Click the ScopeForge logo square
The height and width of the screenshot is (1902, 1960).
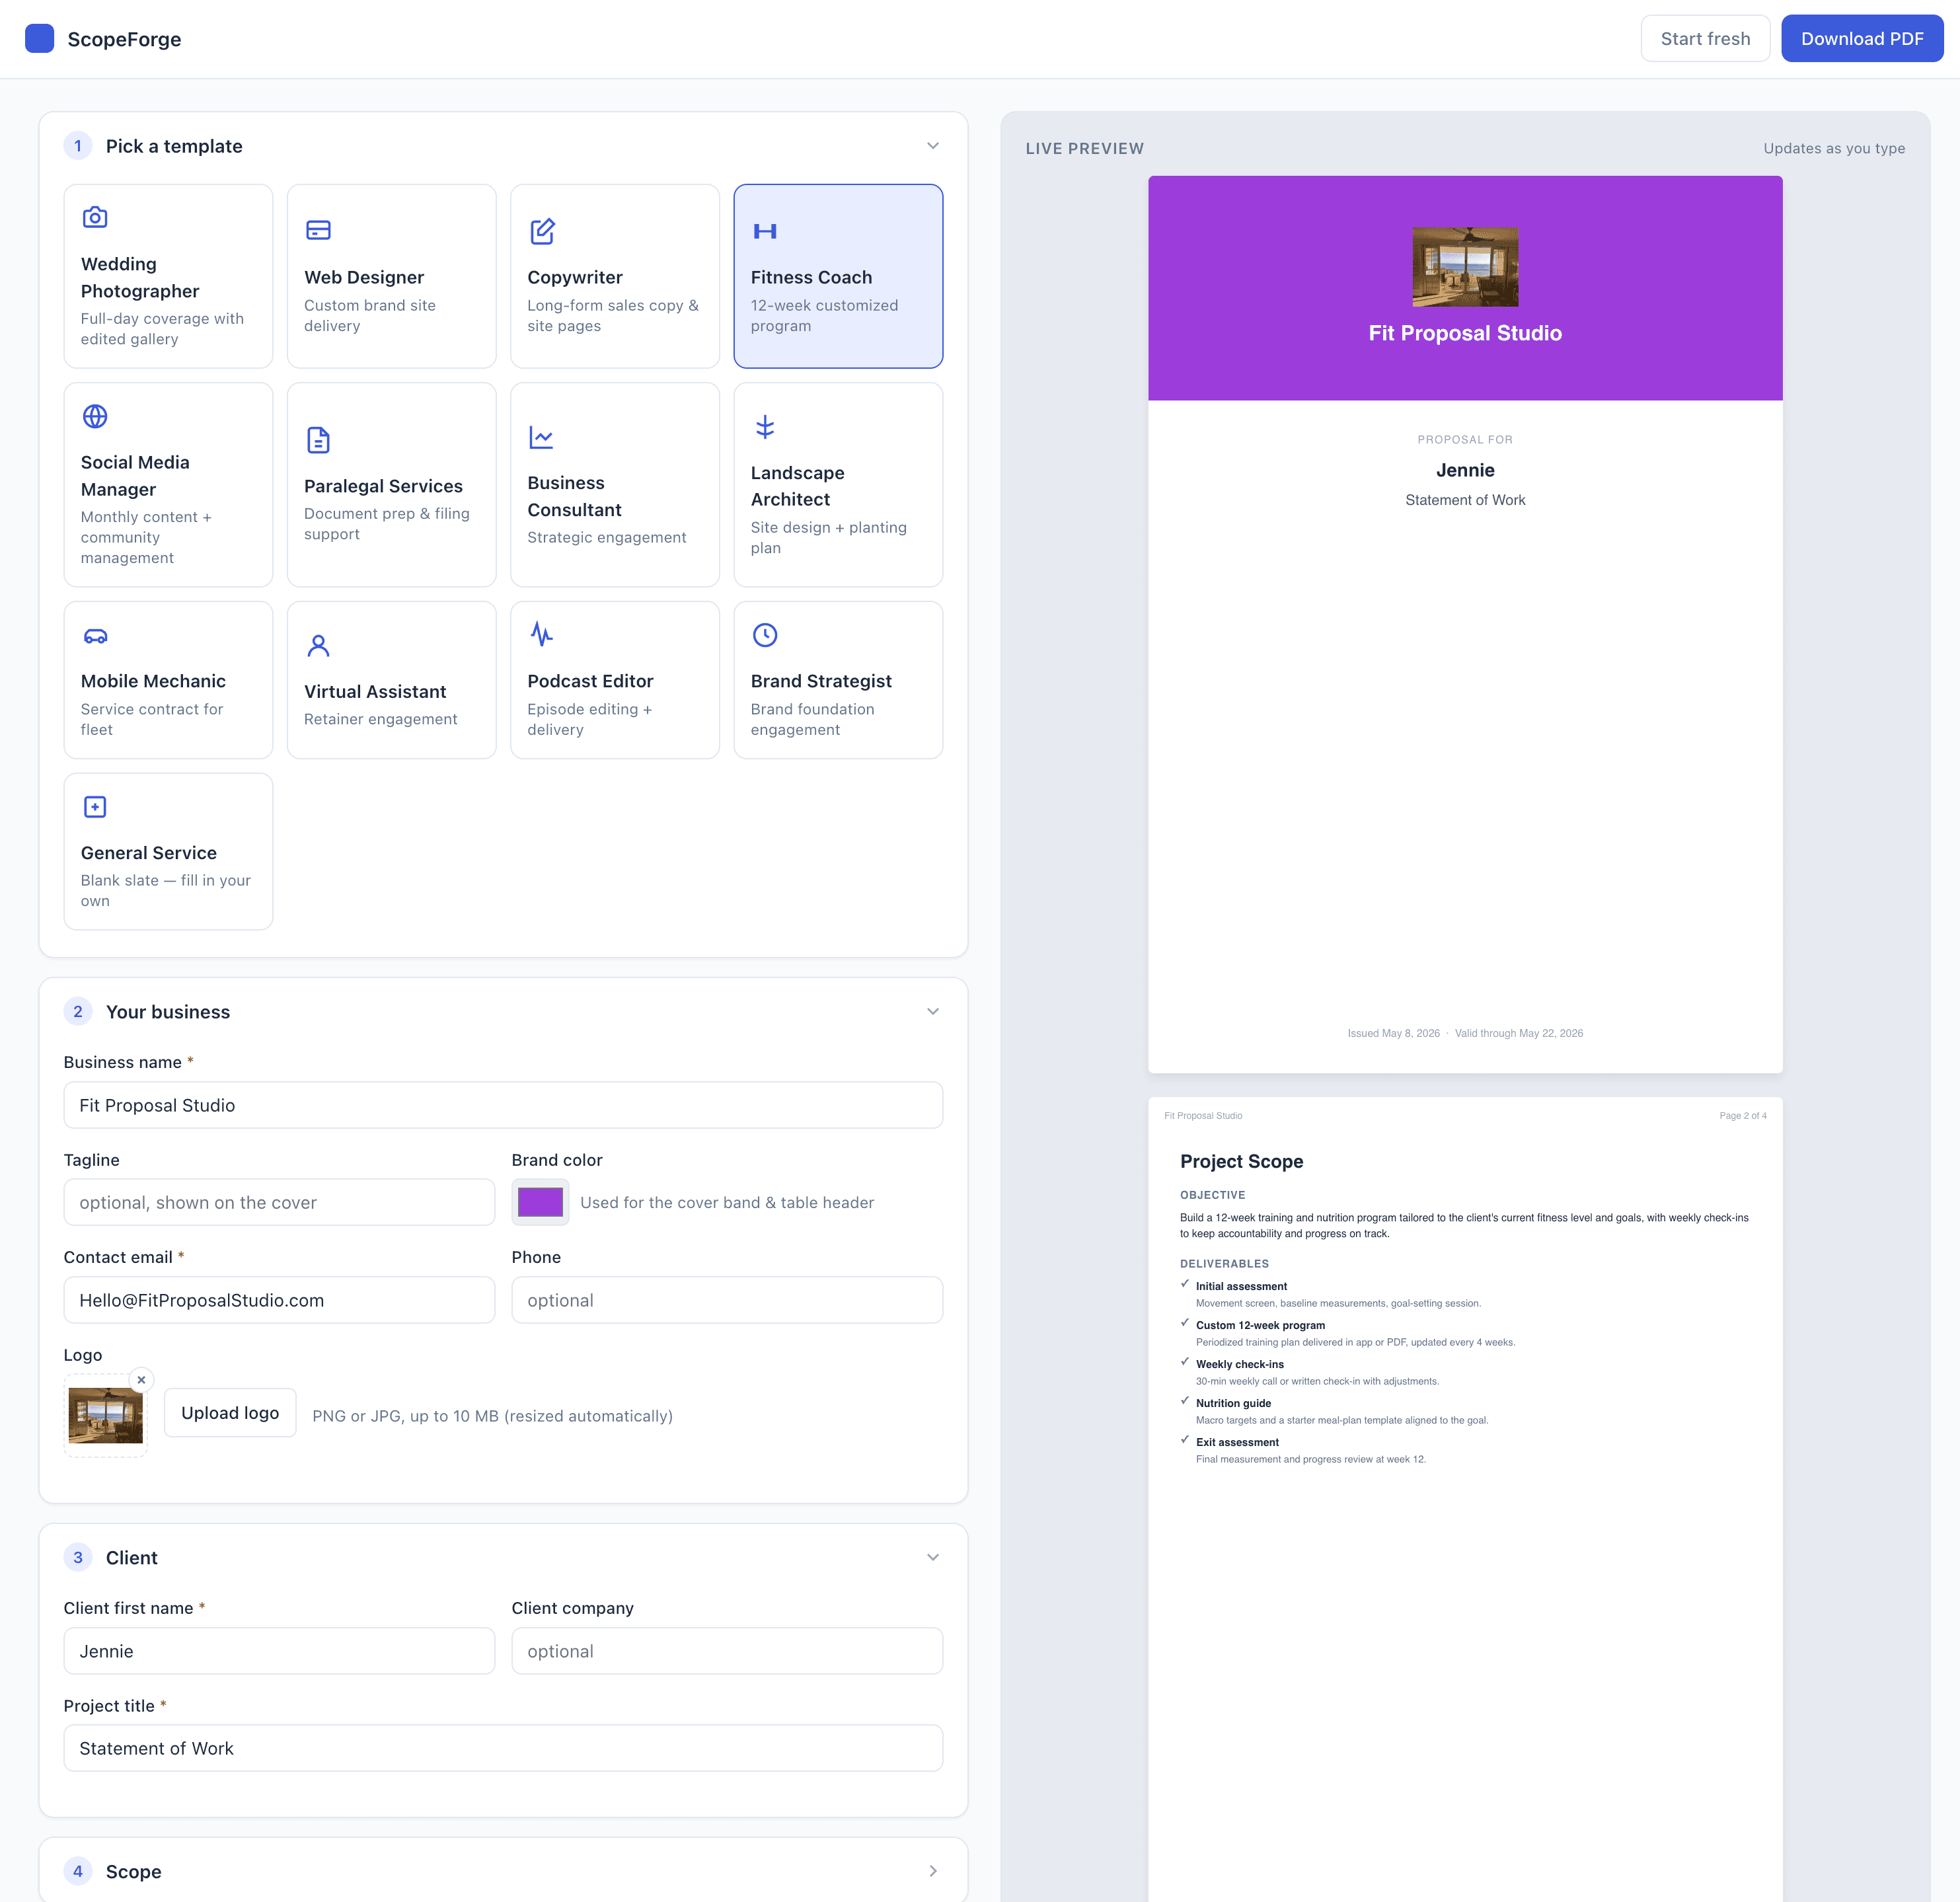[x=39, y=39]
